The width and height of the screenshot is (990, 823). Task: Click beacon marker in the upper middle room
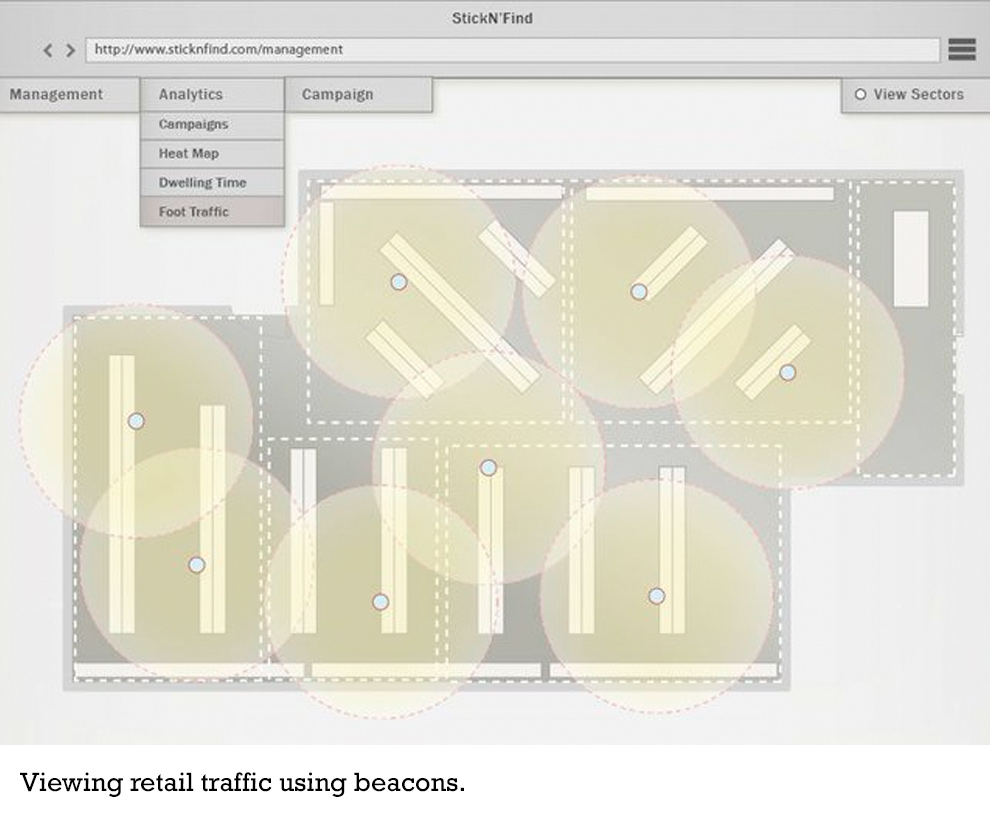tap(639, 292)
